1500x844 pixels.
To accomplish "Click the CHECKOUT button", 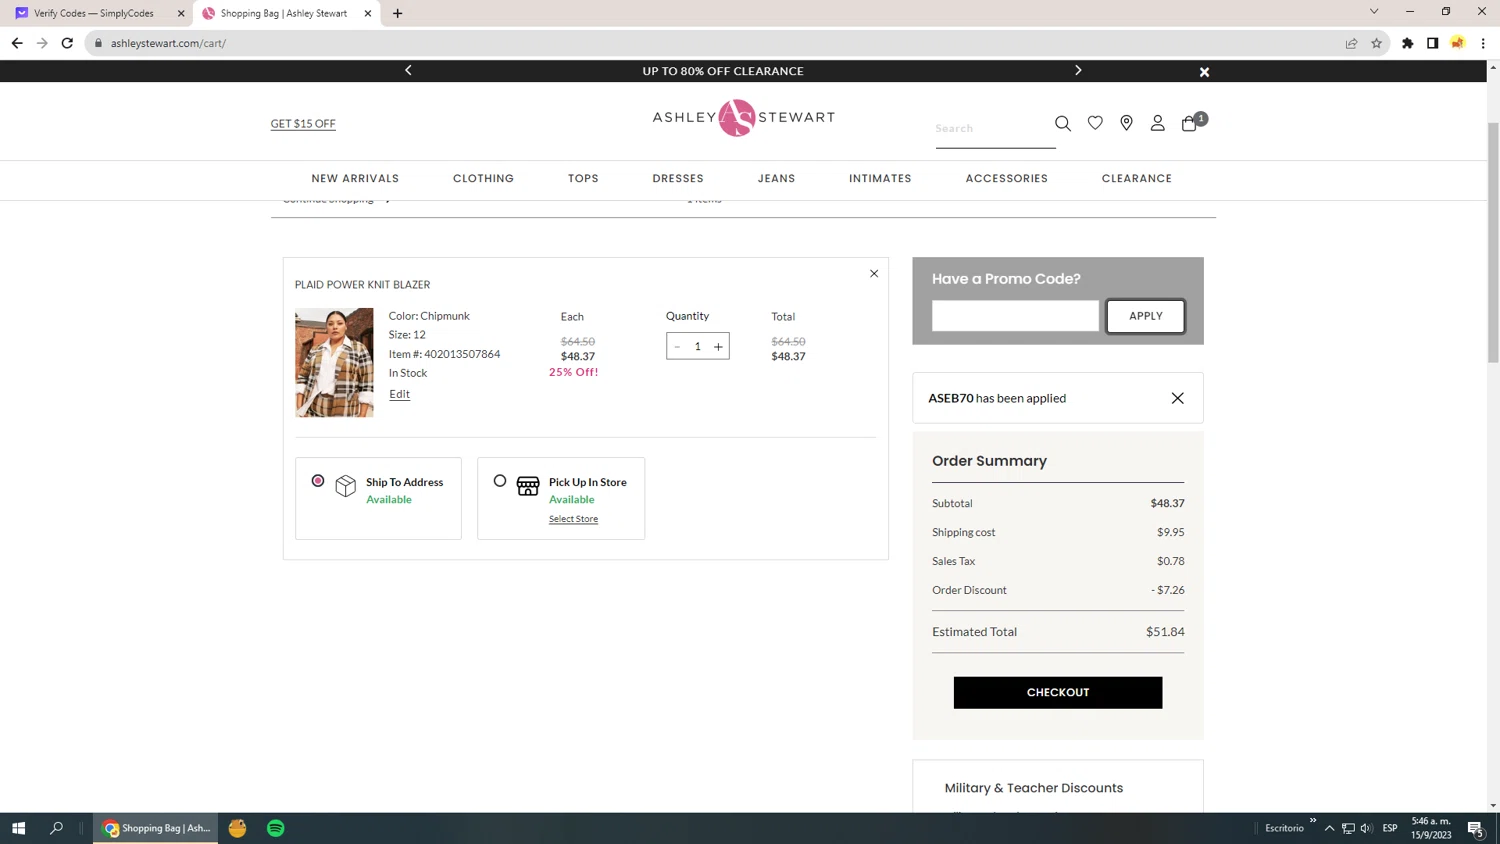I will (x=1058, y=692).
